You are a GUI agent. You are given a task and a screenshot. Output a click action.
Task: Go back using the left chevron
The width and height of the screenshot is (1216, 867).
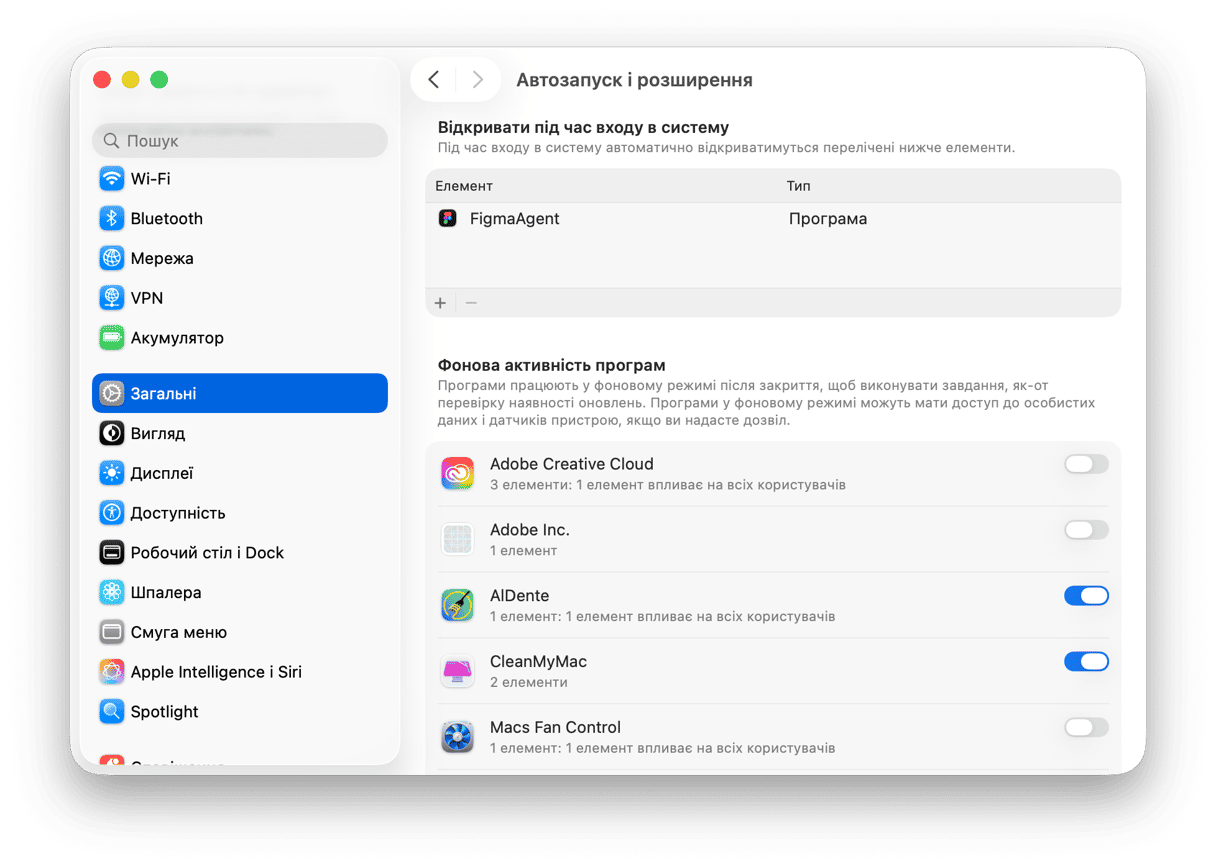[x=433, y=80]
